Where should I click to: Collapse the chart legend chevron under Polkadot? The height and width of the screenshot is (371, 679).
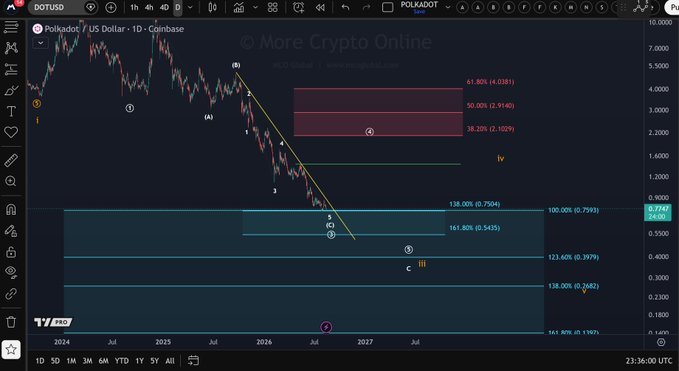[x=41, y=43]
